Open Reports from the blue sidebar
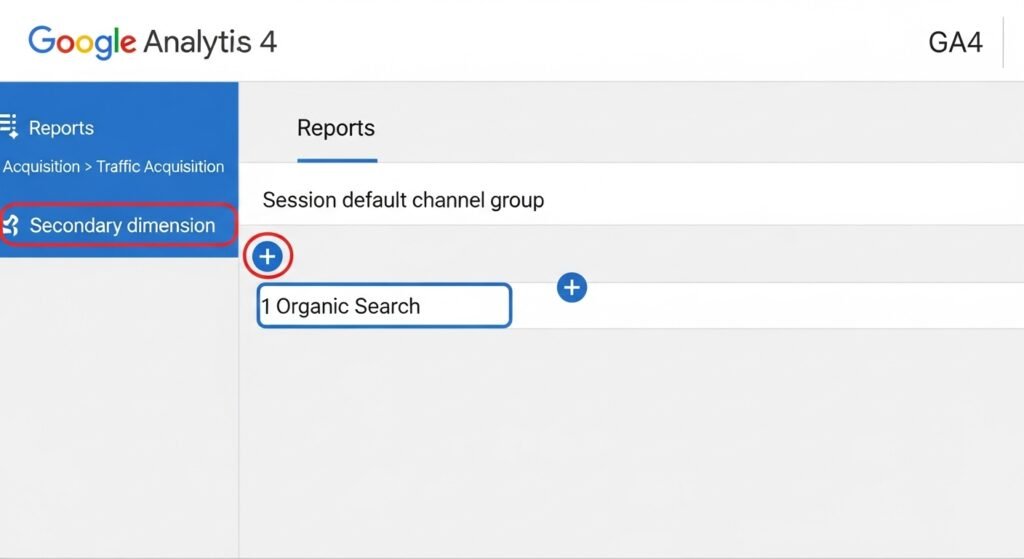1024x559 pixels. coord(61,128)
